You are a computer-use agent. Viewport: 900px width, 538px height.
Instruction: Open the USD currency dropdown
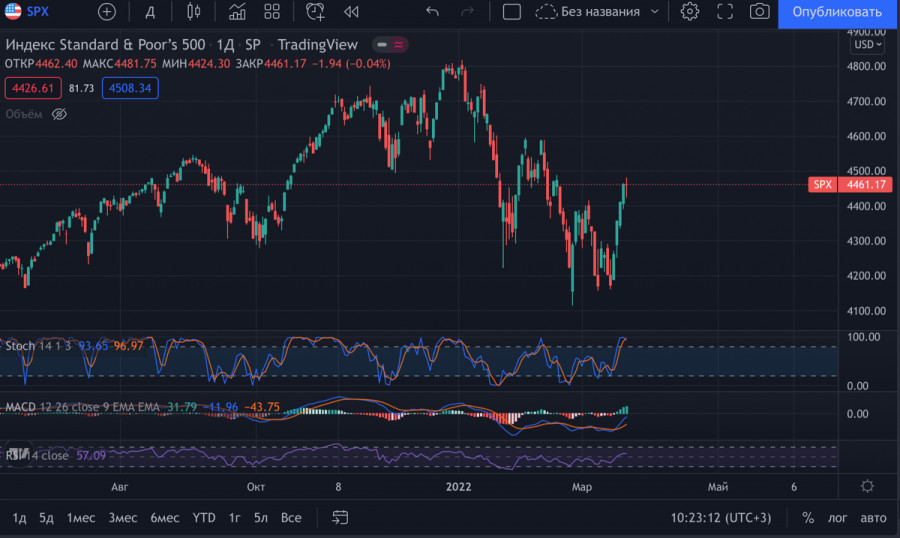[x=867, y=44]
